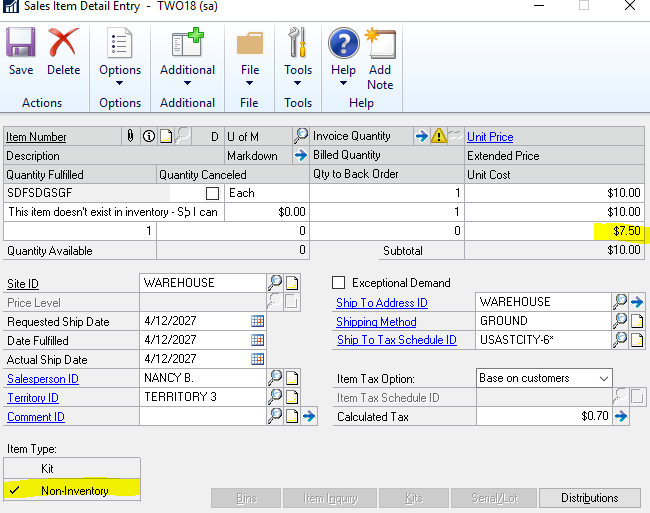
Task: Select the Kit item type
Action: pos(72,469)
